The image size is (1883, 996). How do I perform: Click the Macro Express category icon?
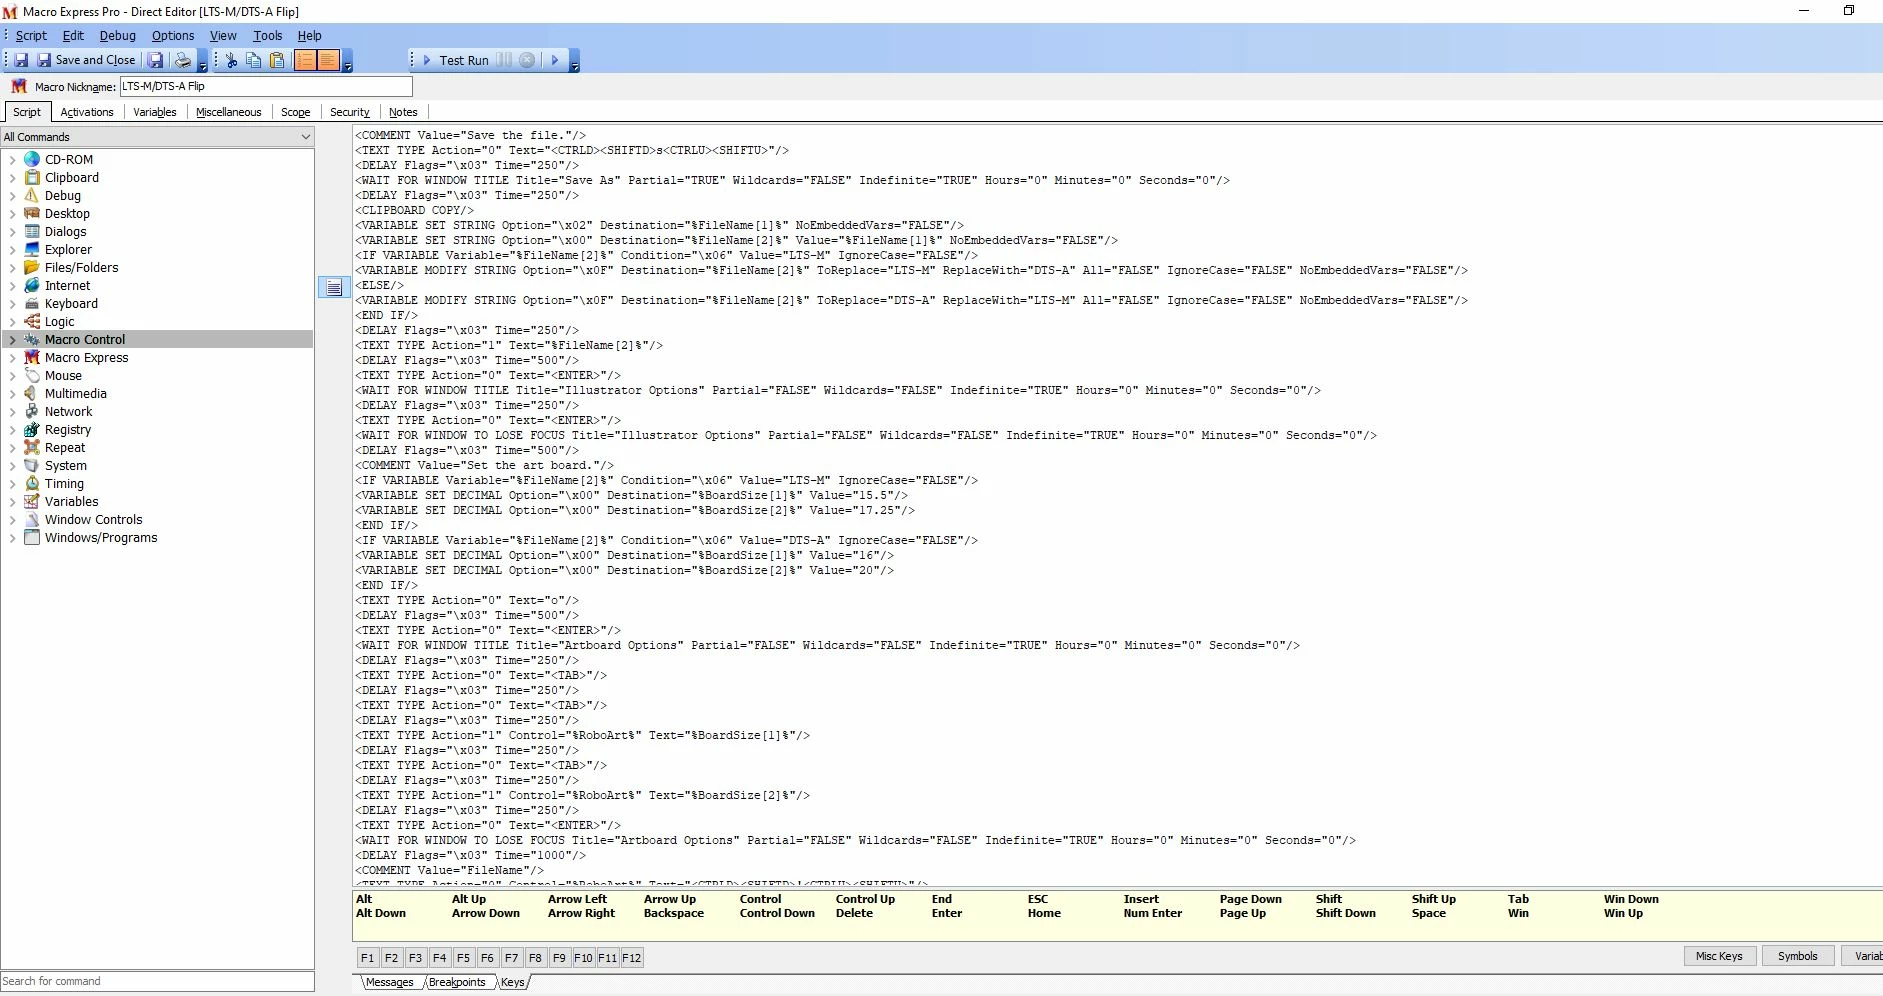pyautogui.click(x=32, y=357)
